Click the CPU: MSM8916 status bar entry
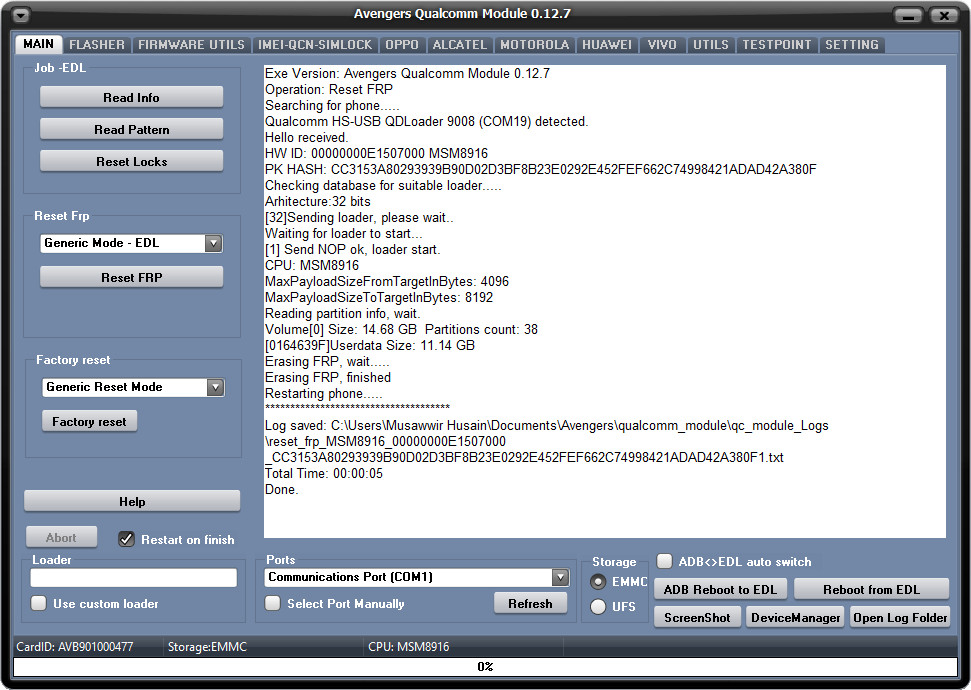 pyautogui.click(x=409, y=647)
